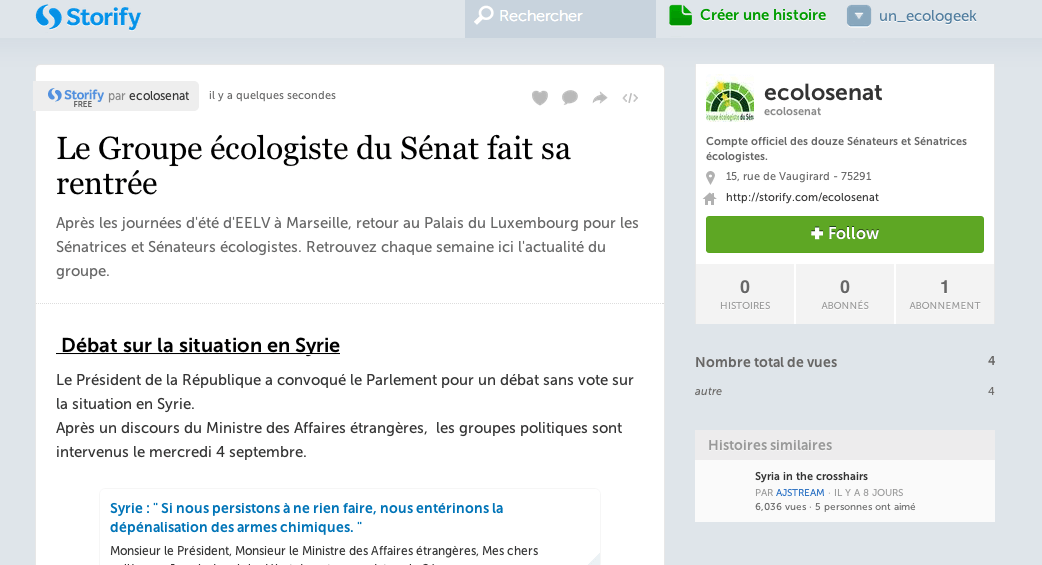
Task: Share the story with arrow icon
Action: [x=599, y=98]
